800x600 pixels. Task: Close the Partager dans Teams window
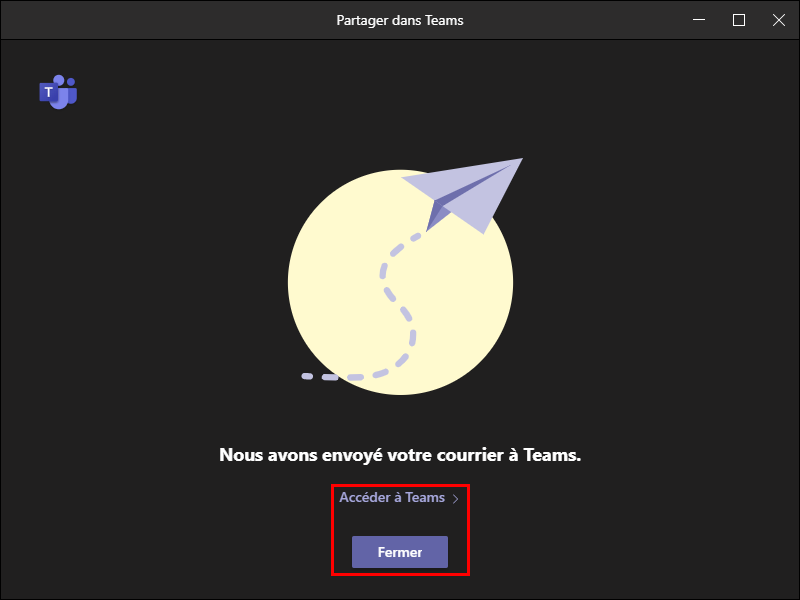point(779,20)
